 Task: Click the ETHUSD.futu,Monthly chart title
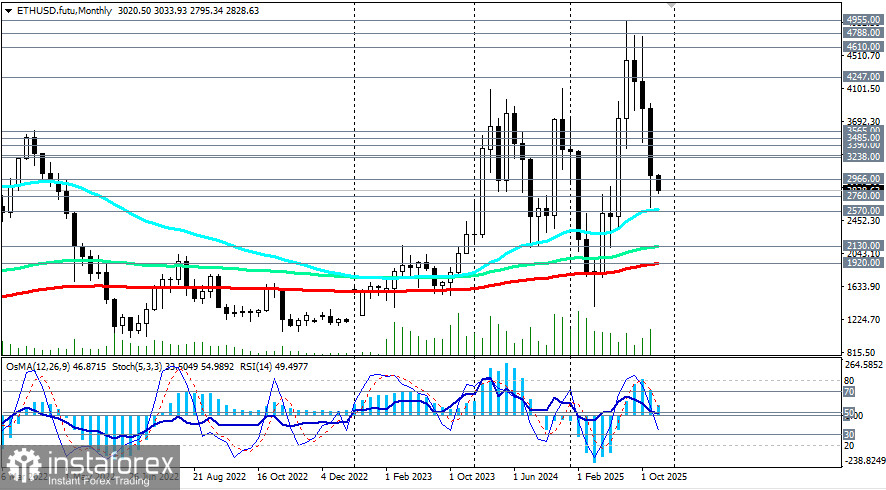[64, 10]
